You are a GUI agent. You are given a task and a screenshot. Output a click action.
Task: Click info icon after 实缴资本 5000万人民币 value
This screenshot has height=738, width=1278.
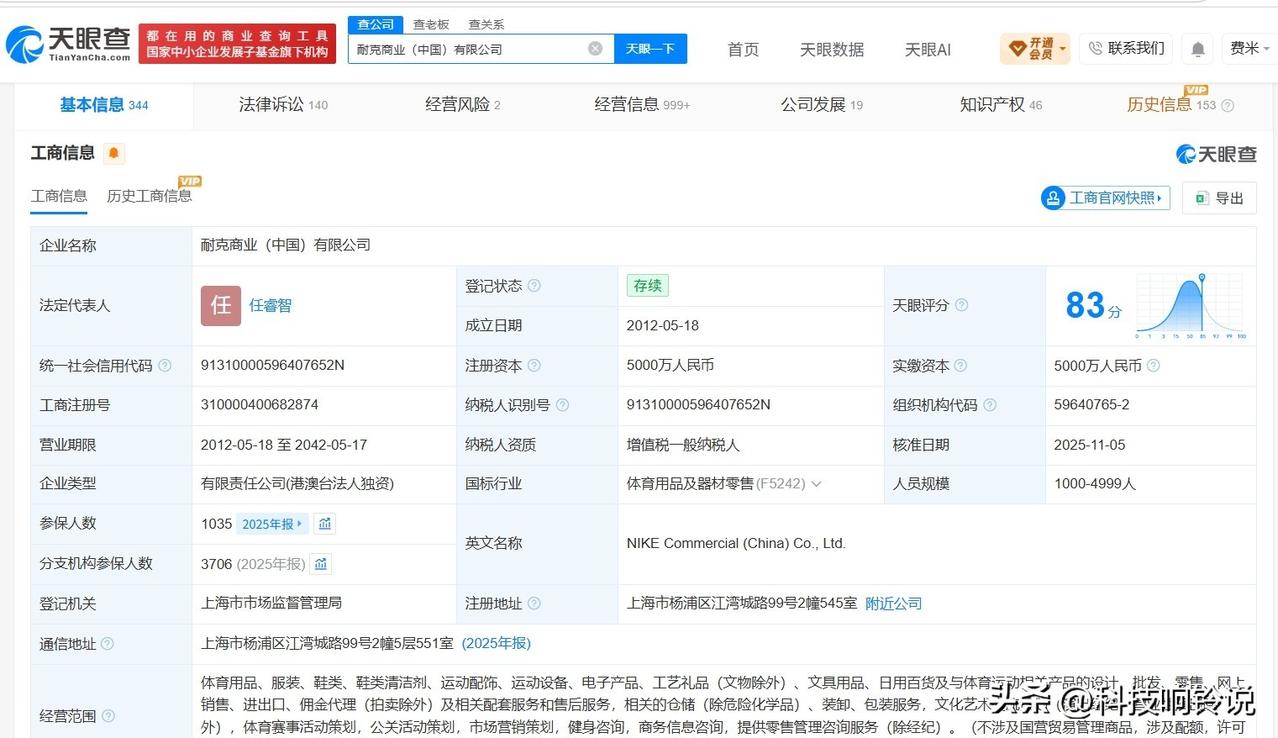[x=1153, y=366]
